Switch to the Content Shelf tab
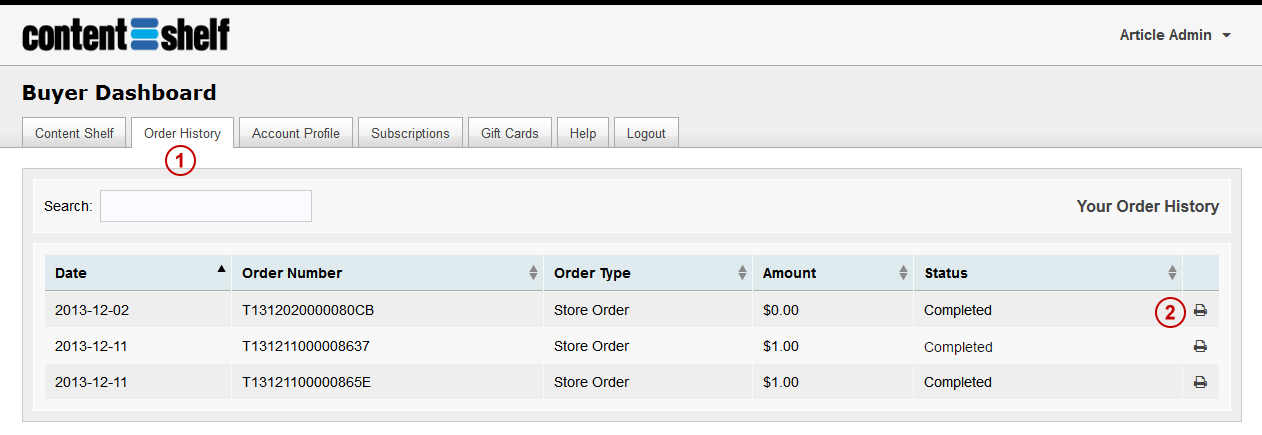This screenshot has width=1262, height=435. (x=74, y=133)
